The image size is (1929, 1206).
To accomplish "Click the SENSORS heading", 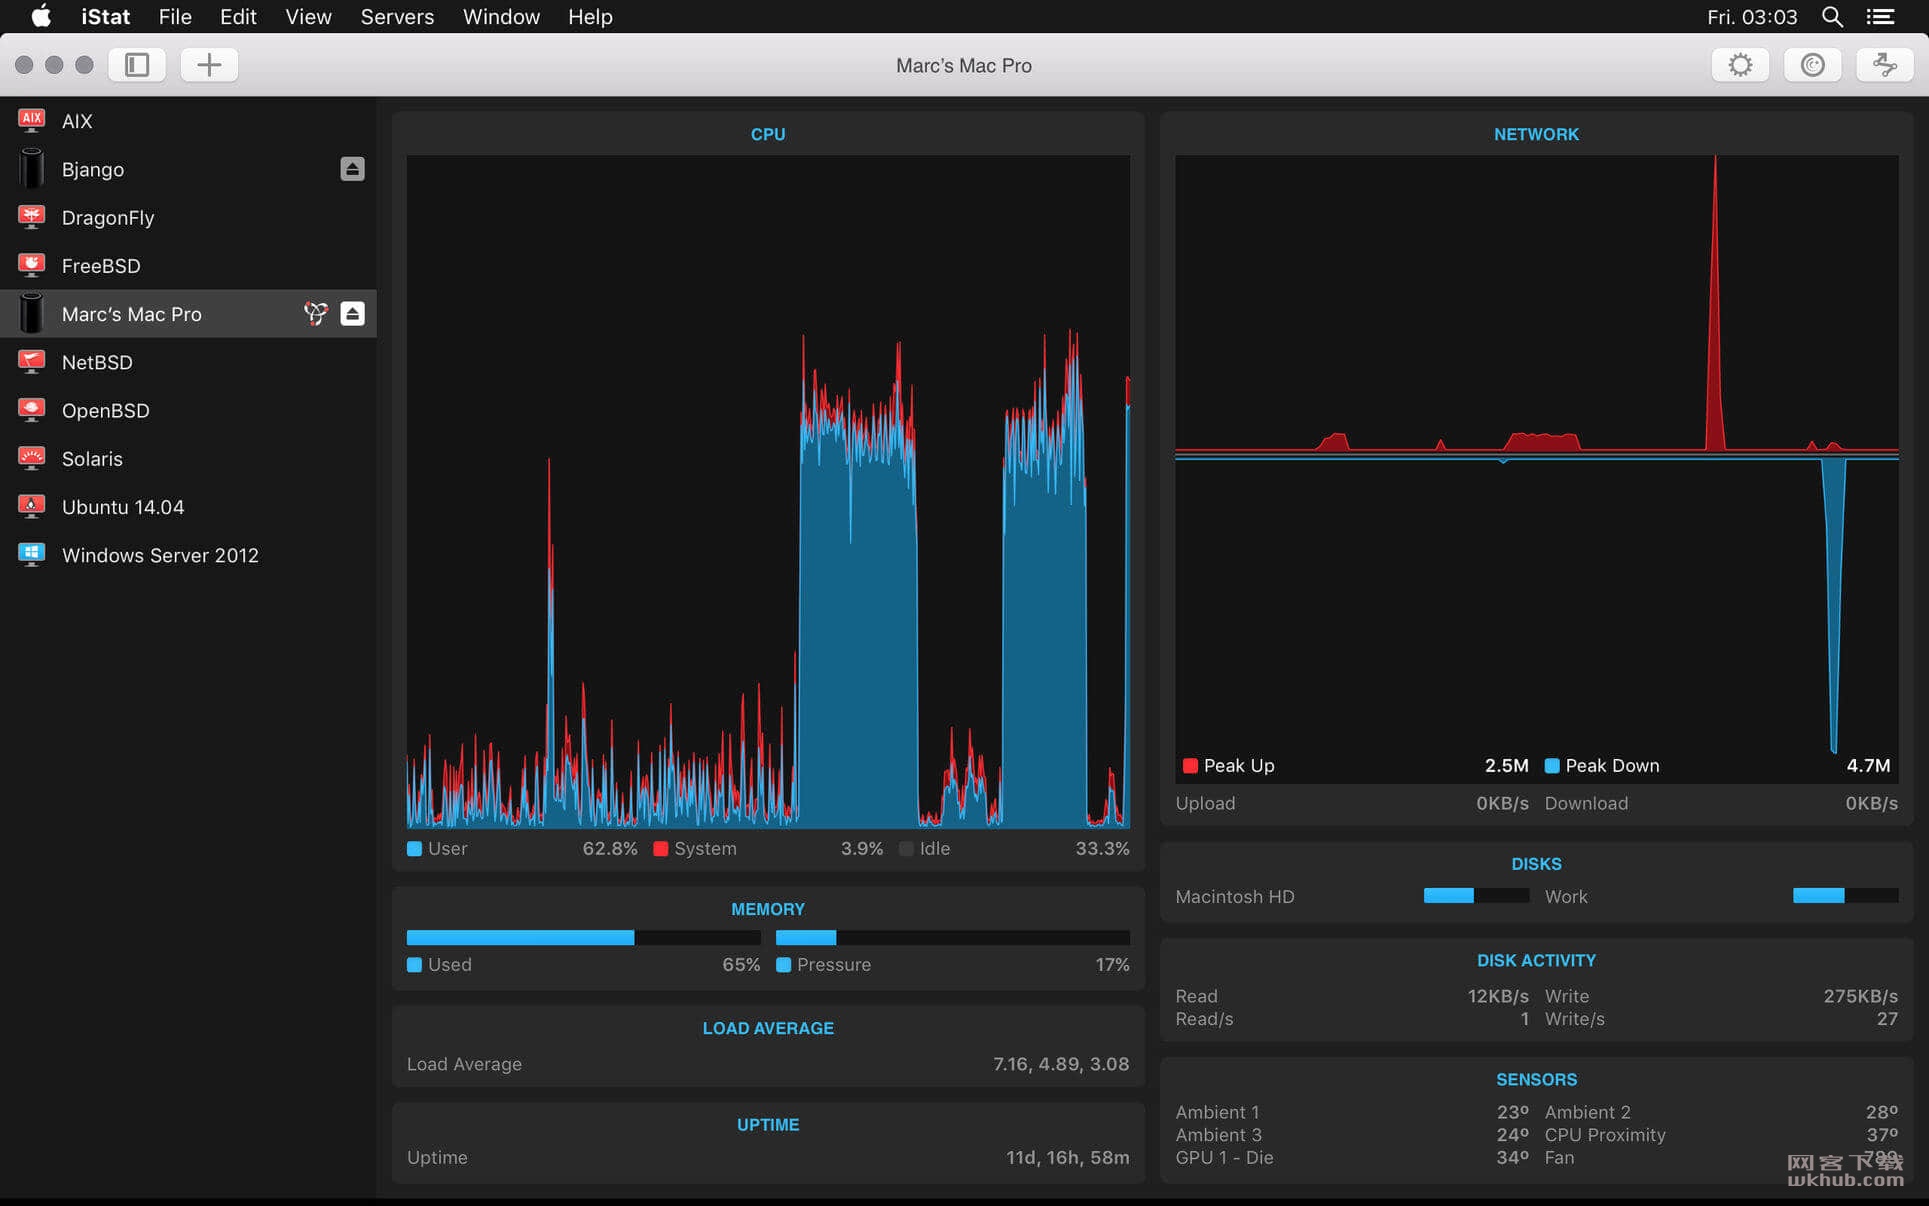I will (1536, 1079).
